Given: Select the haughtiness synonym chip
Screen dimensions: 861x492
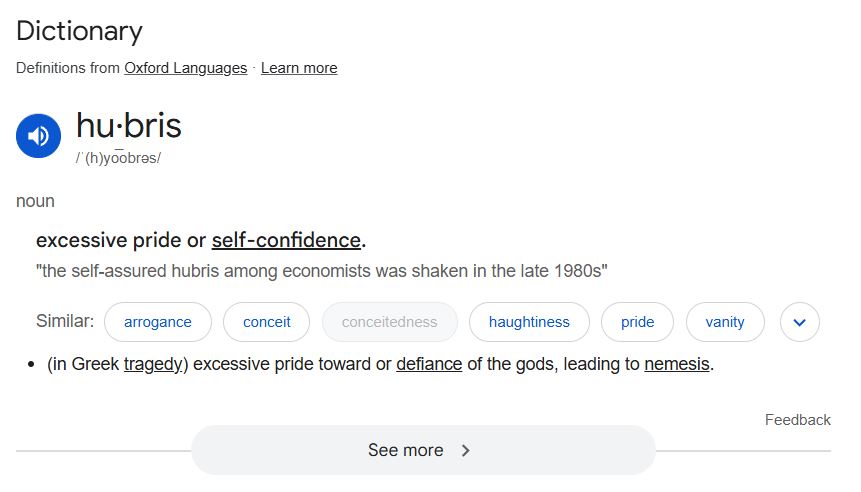Looking at the screenshot, I should click(x=529, y=322).
